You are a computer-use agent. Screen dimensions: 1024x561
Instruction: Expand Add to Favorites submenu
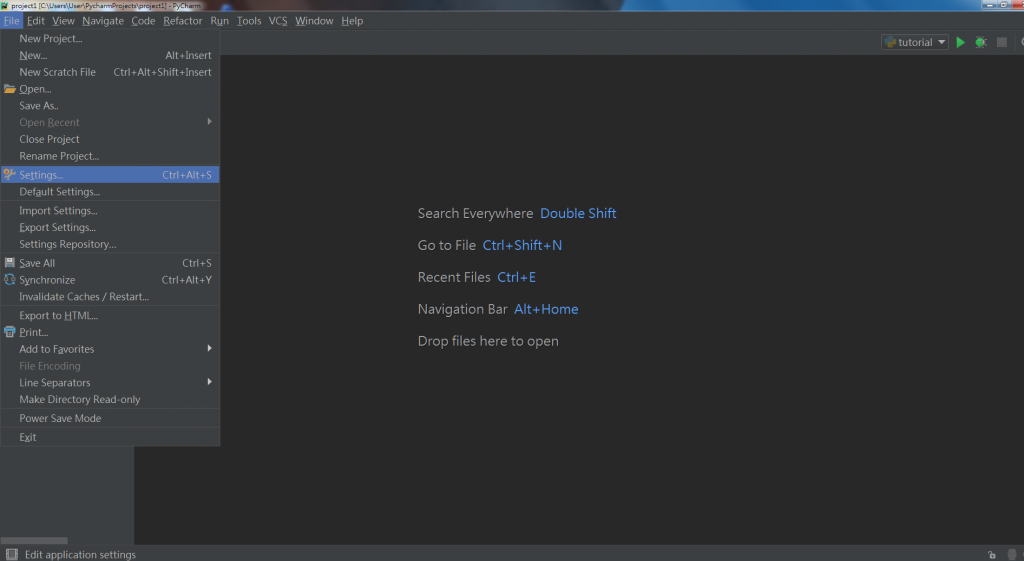click(110, 349)
